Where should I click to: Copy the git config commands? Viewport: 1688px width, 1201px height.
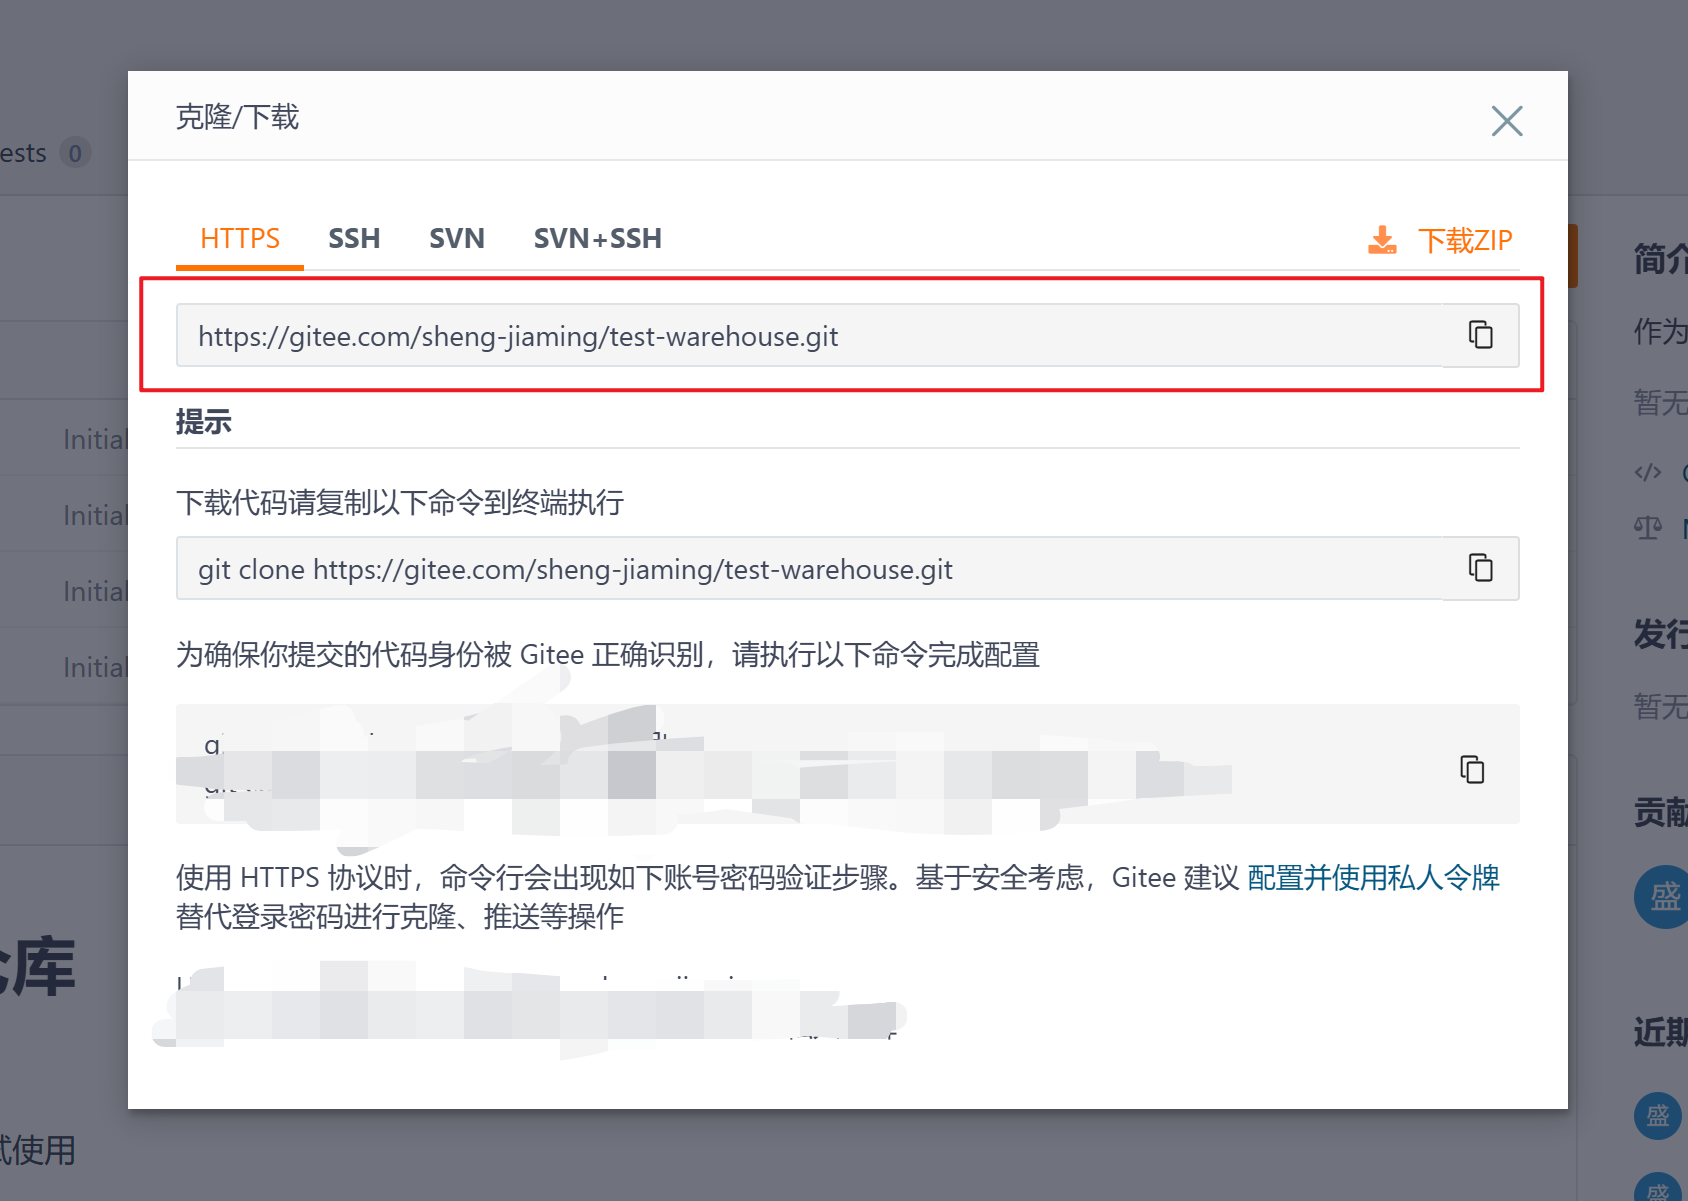pos(1472,769)
